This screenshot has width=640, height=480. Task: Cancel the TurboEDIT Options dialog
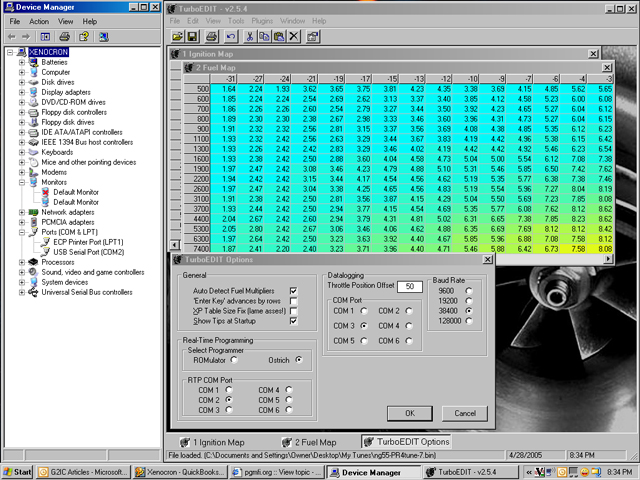465,413
